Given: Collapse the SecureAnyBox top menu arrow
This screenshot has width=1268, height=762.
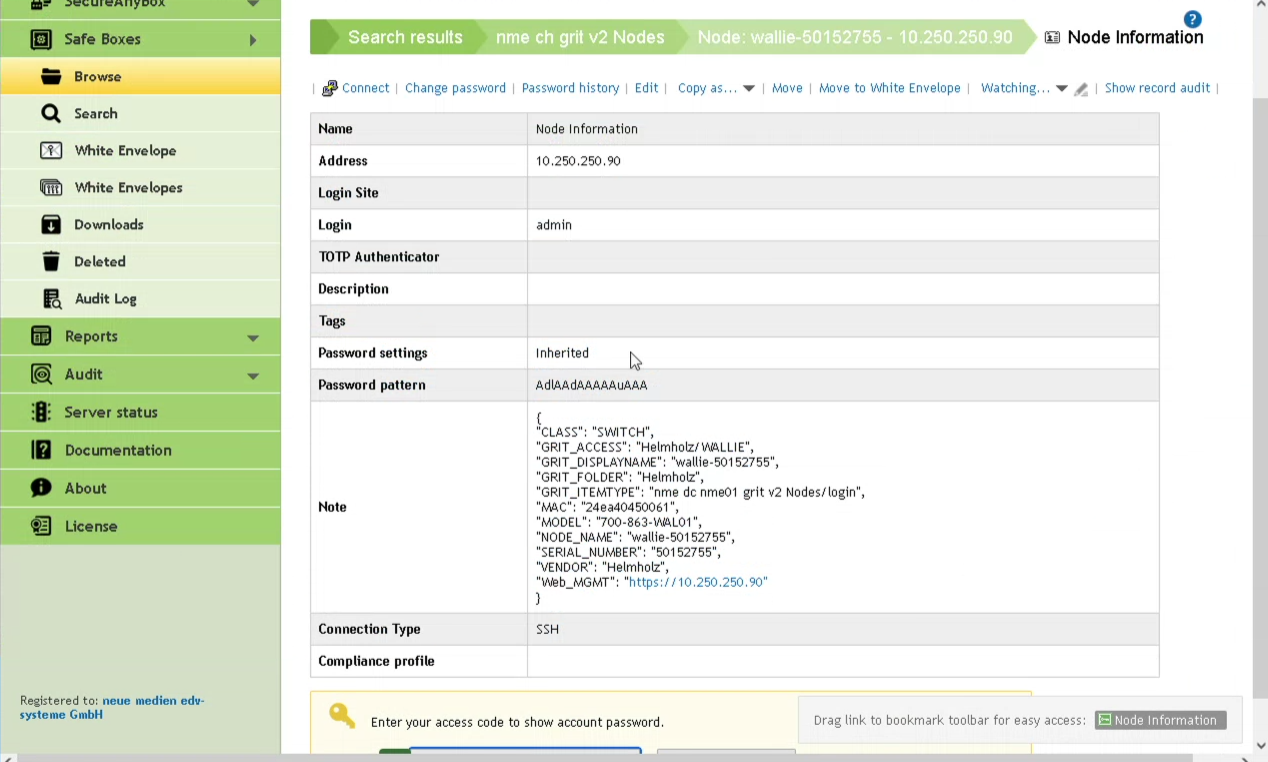Looking at the screenshot, I should [x=253, y=4].
